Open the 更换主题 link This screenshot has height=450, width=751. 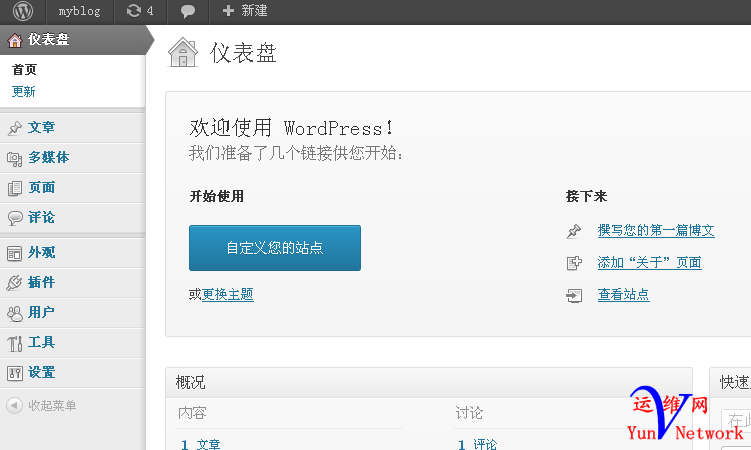pos(228,294)
